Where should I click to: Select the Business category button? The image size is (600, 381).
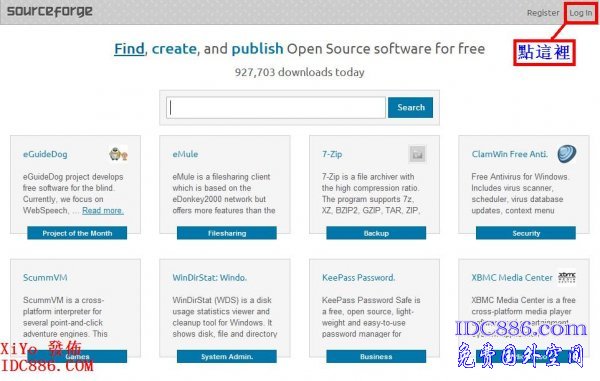click(x=376, y=357)
